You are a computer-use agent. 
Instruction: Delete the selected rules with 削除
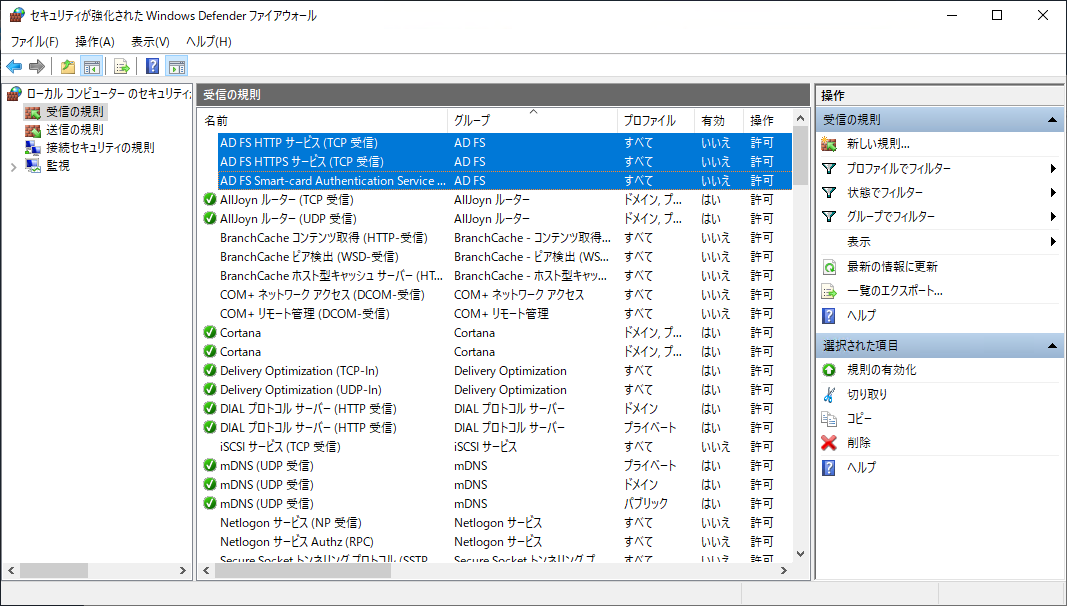[859, 443]
